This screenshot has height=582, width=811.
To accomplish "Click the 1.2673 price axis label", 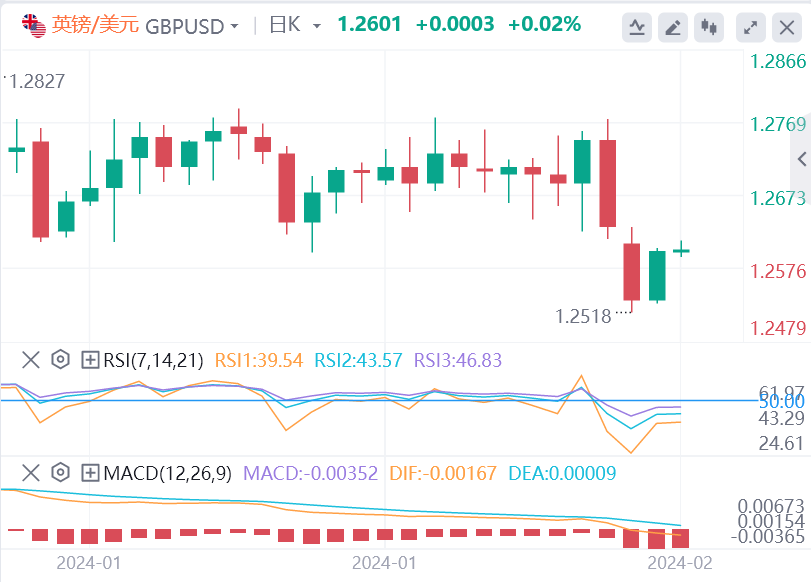I will pyautogui.click(x=778, y=198).
